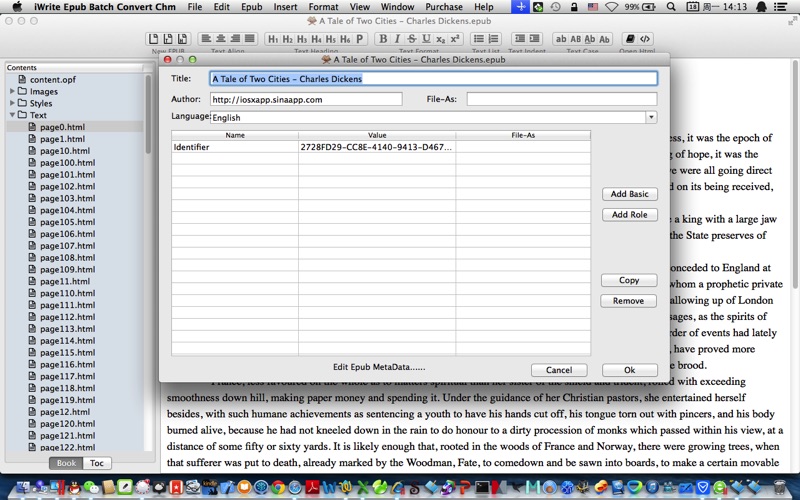Click the Contents sidebar scrollbar
The width and height of the screenshot is (800, 500).
click(148, 114)
